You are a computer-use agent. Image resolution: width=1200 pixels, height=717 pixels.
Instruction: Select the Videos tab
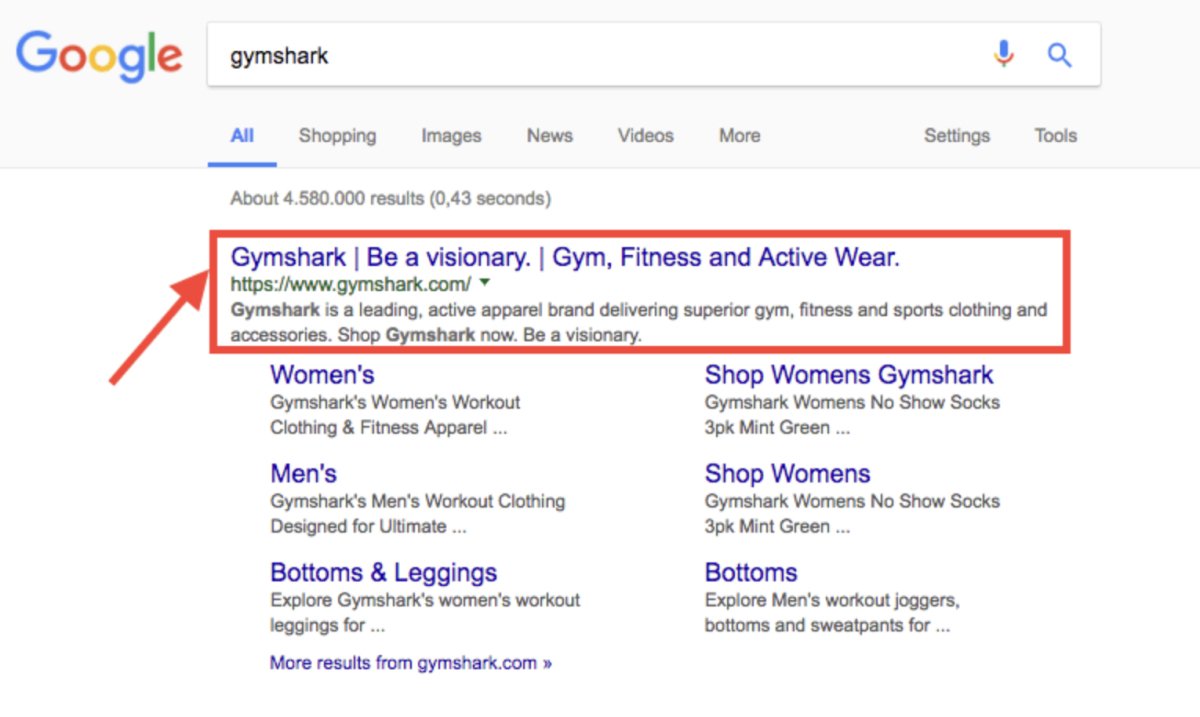tap(645, 136)
